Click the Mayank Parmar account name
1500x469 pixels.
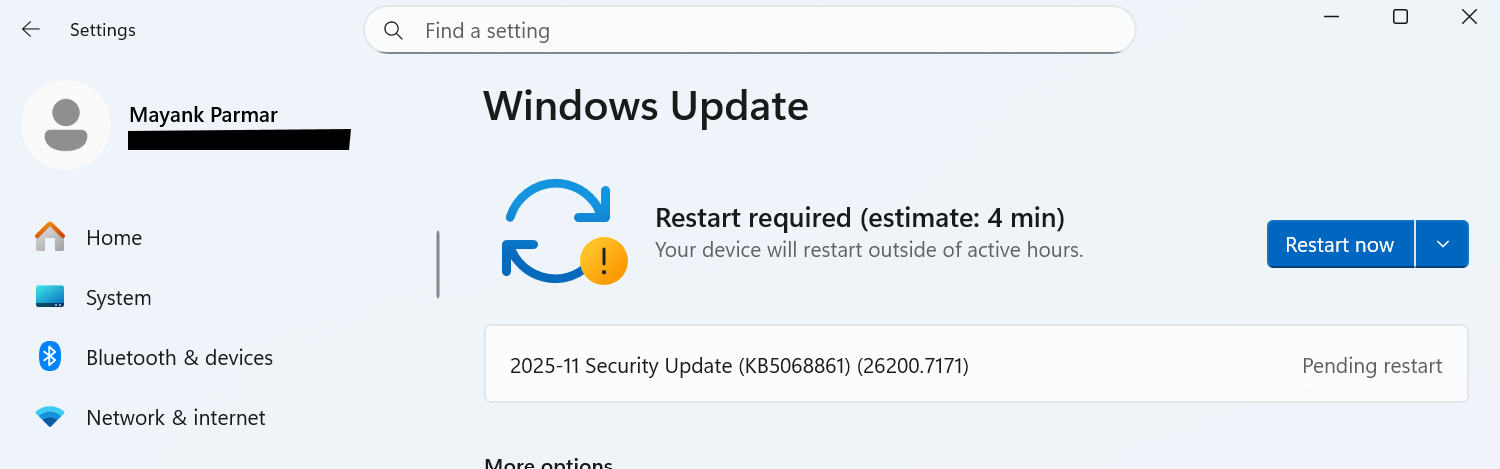click(x=203, y=115)
